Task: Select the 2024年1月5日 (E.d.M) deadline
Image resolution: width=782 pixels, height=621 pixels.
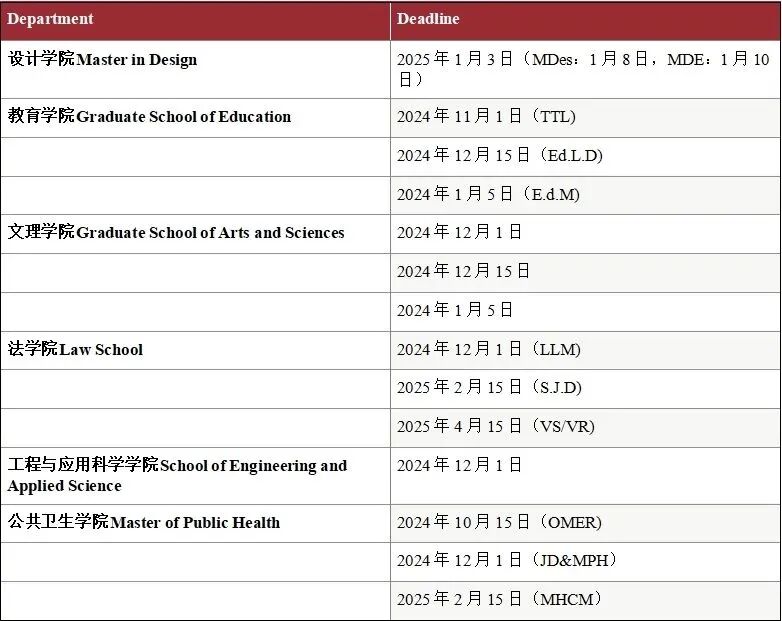Action: pyautogui.click(x=586, y=196)
